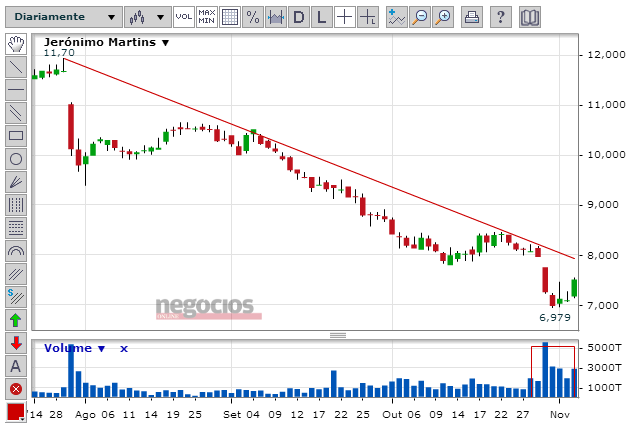The width and height of the screenshot is (635, 428).
Task: Select the diagonal speed lines tool
Action: pos(16,275)
